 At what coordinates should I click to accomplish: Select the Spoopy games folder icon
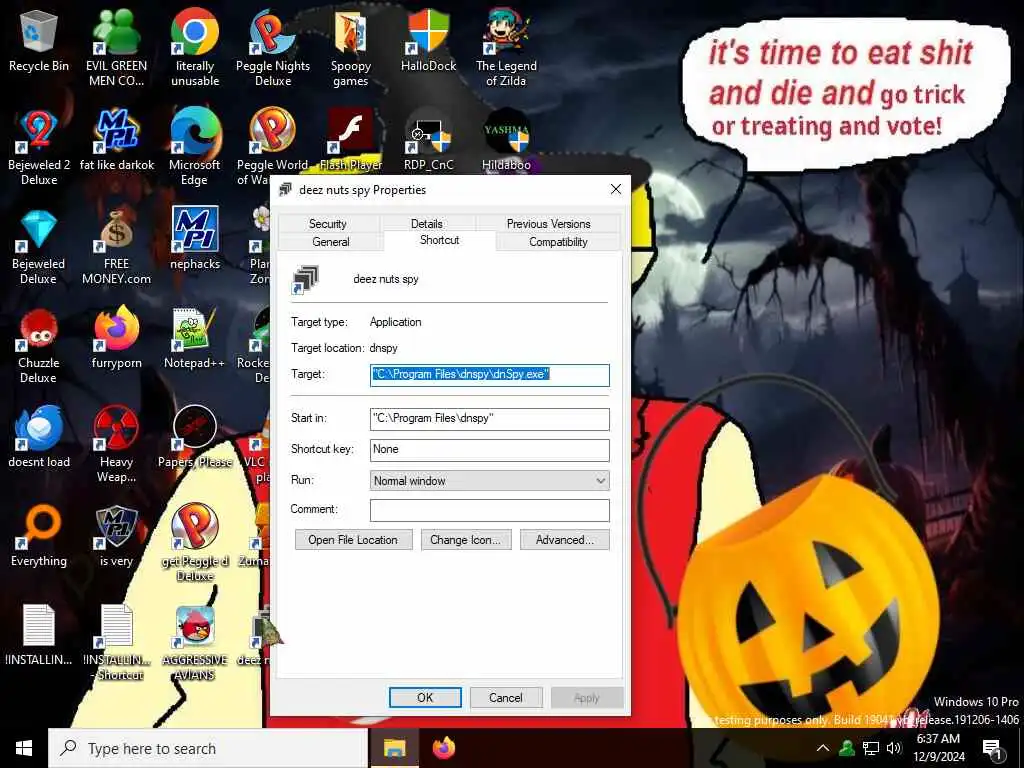[351, 49]
